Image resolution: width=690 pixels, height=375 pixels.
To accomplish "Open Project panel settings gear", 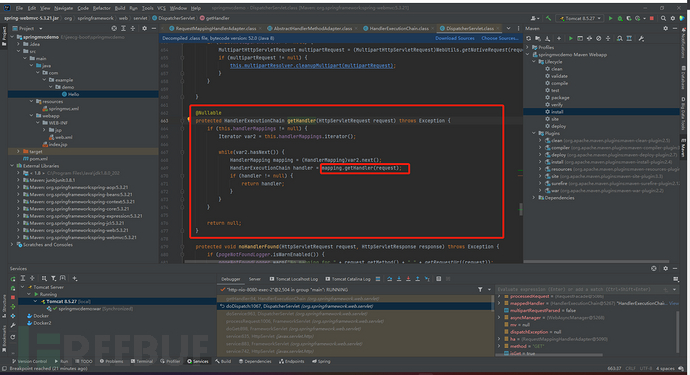I will [x=144, y=28].
